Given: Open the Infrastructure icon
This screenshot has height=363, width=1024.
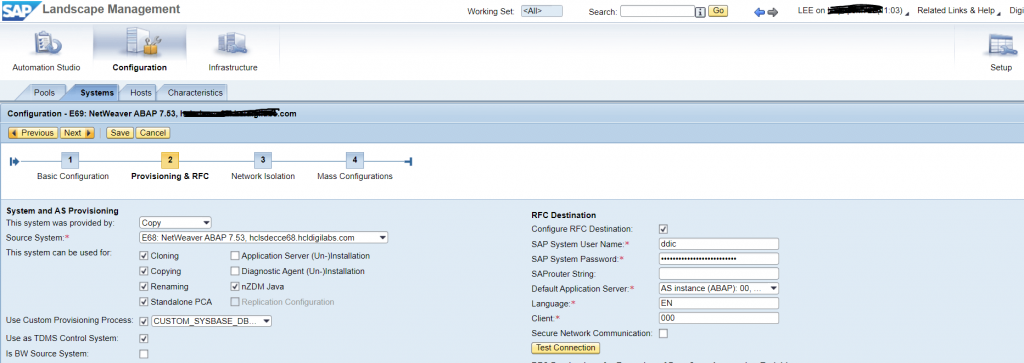Looking at the screenshot, I should click(232, 45).
